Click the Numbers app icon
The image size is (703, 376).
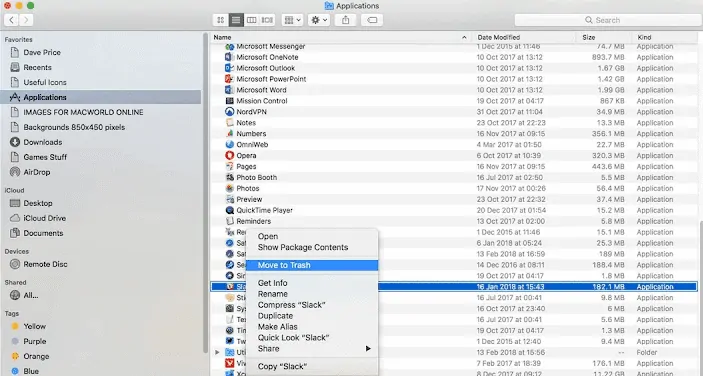pos(230,134)
